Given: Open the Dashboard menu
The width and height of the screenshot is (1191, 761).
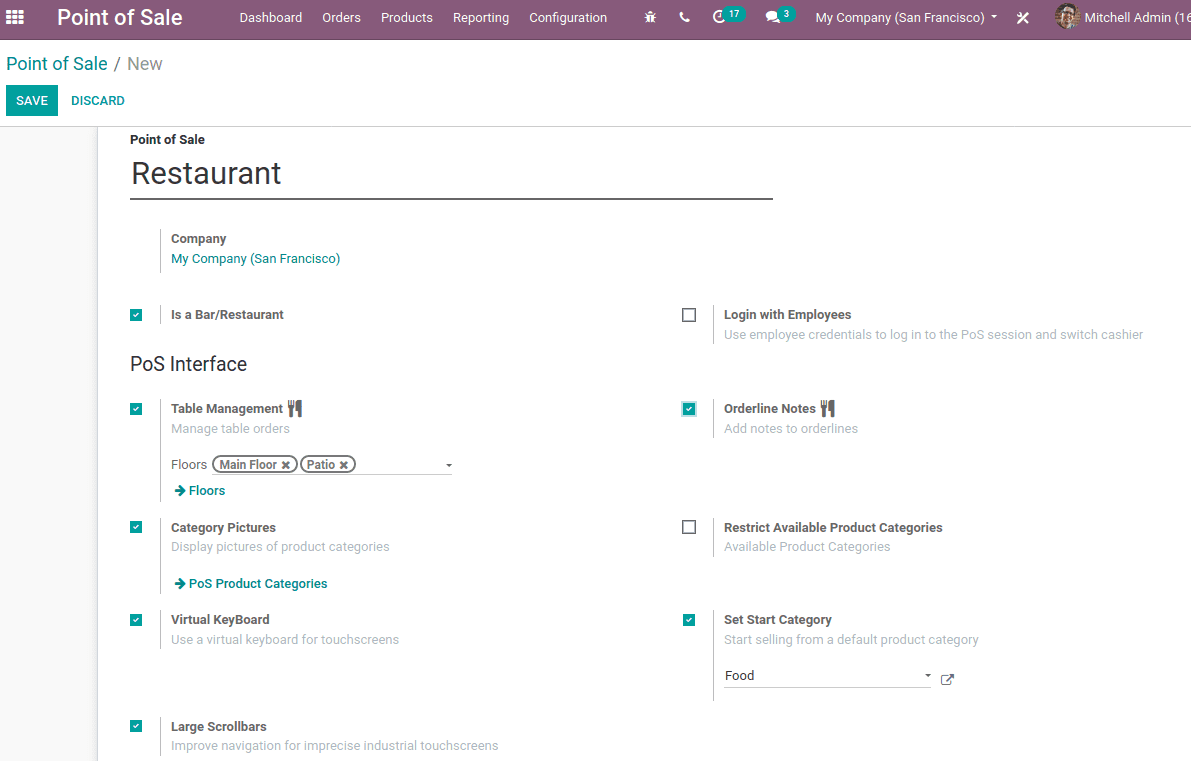Looking at the screenshot, I should pyautogui.click(x=270, y=17).
